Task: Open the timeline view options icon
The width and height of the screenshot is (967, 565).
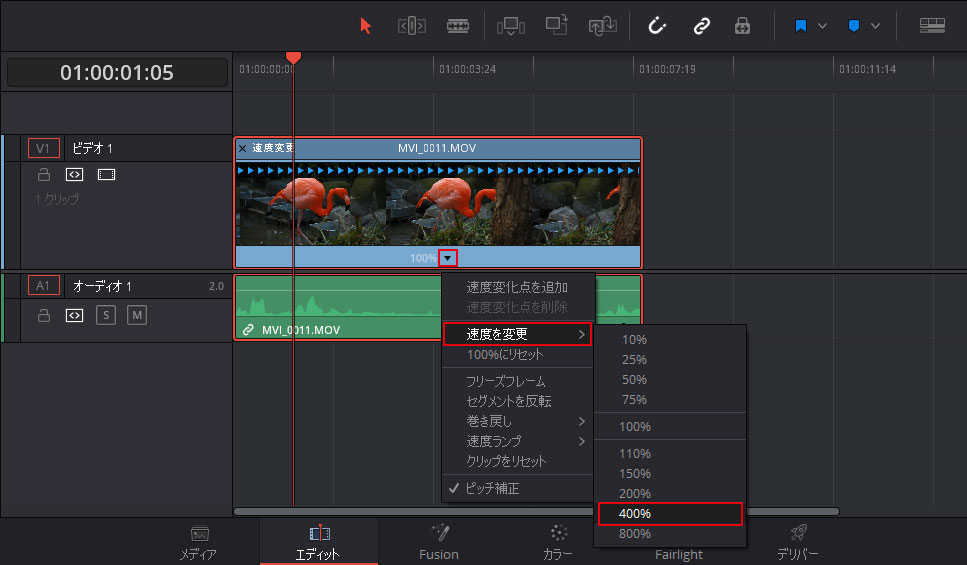Action: pos(932,25)
